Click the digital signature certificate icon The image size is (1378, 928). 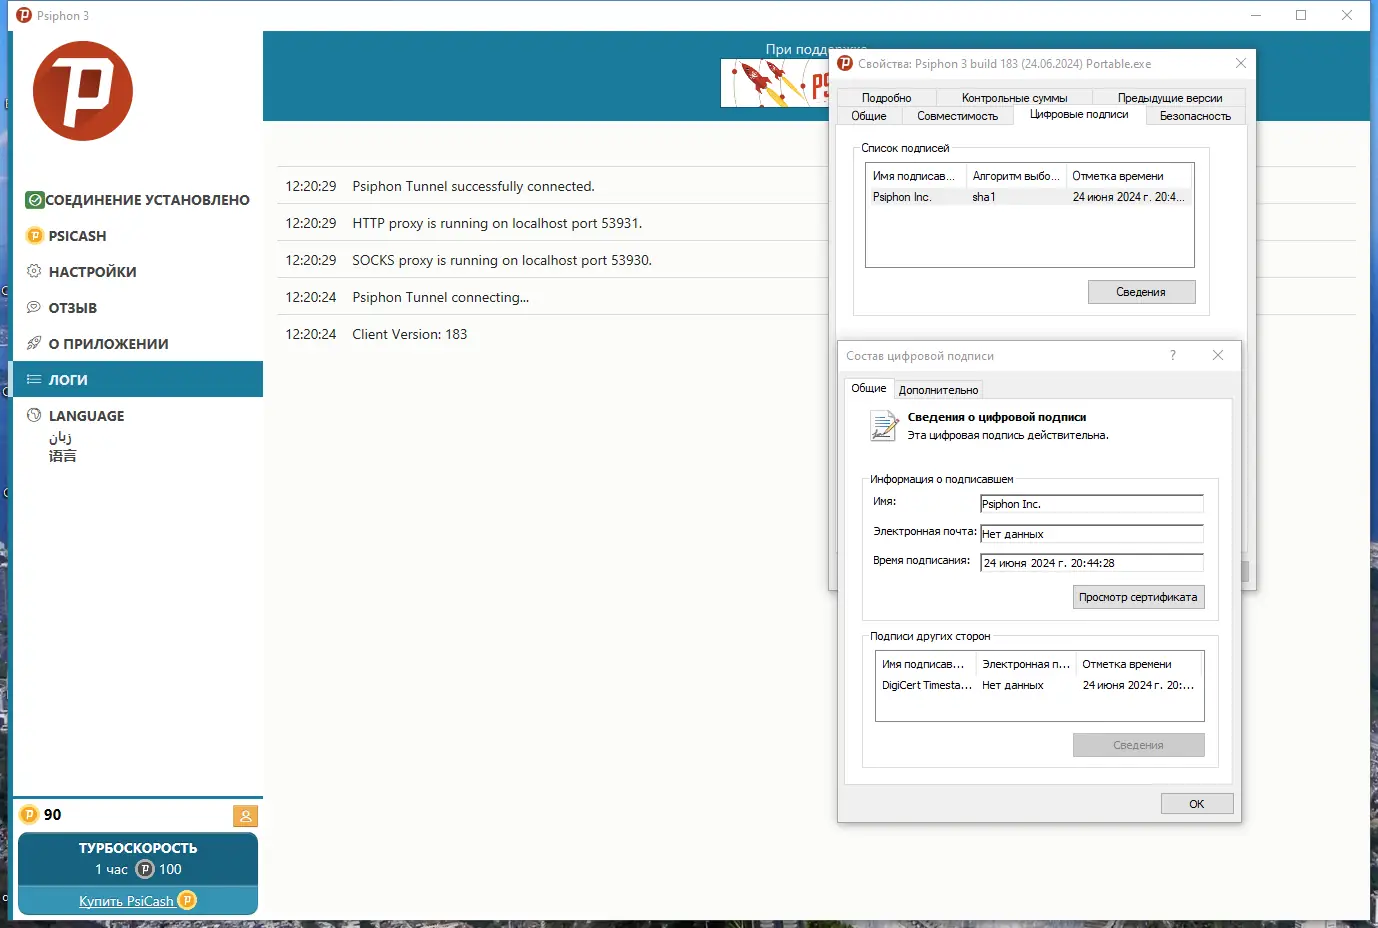click(x=884, y=426)
